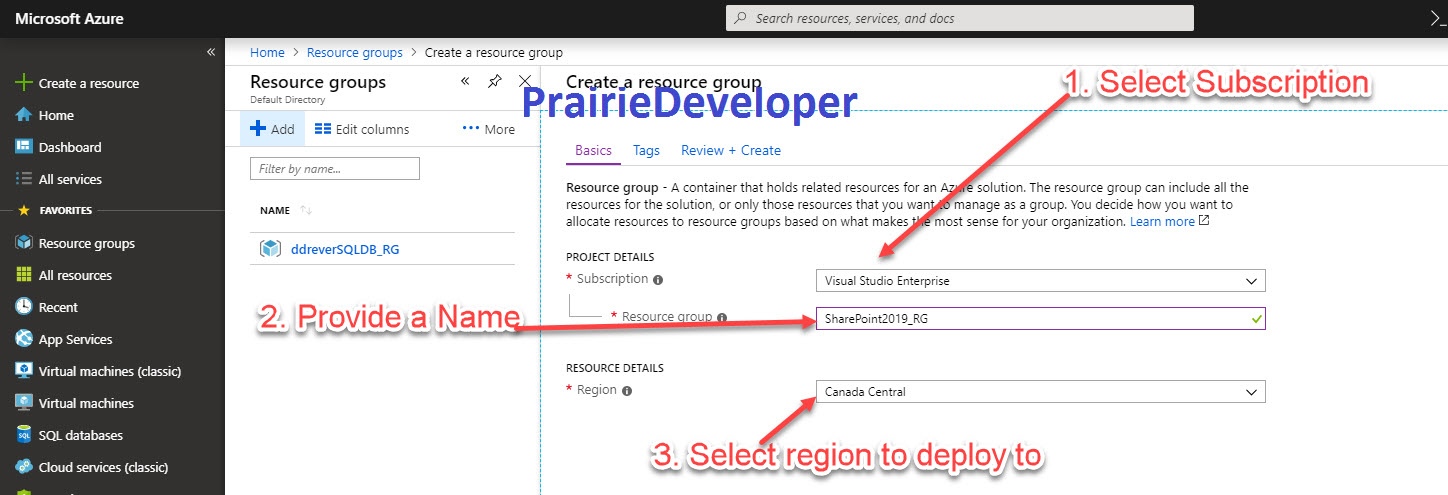Click the FAVORITES star heading
The height and width of the screenshot is (495, 1448).
pos(55,211)
